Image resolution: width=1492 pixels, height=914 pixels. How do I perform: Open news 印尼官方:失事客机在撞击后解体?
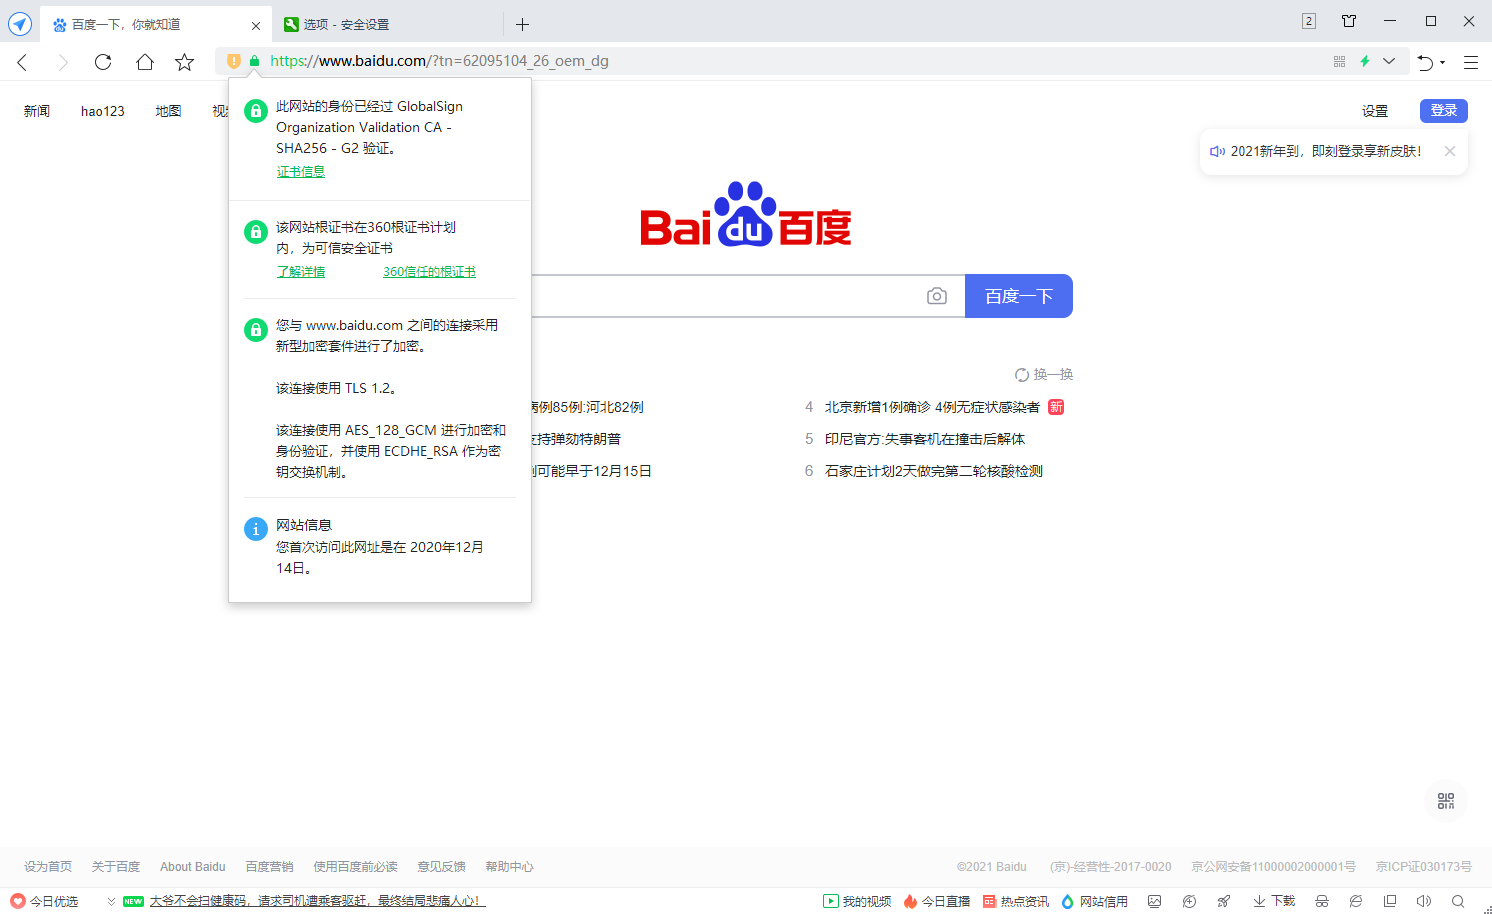coord(925,439)
